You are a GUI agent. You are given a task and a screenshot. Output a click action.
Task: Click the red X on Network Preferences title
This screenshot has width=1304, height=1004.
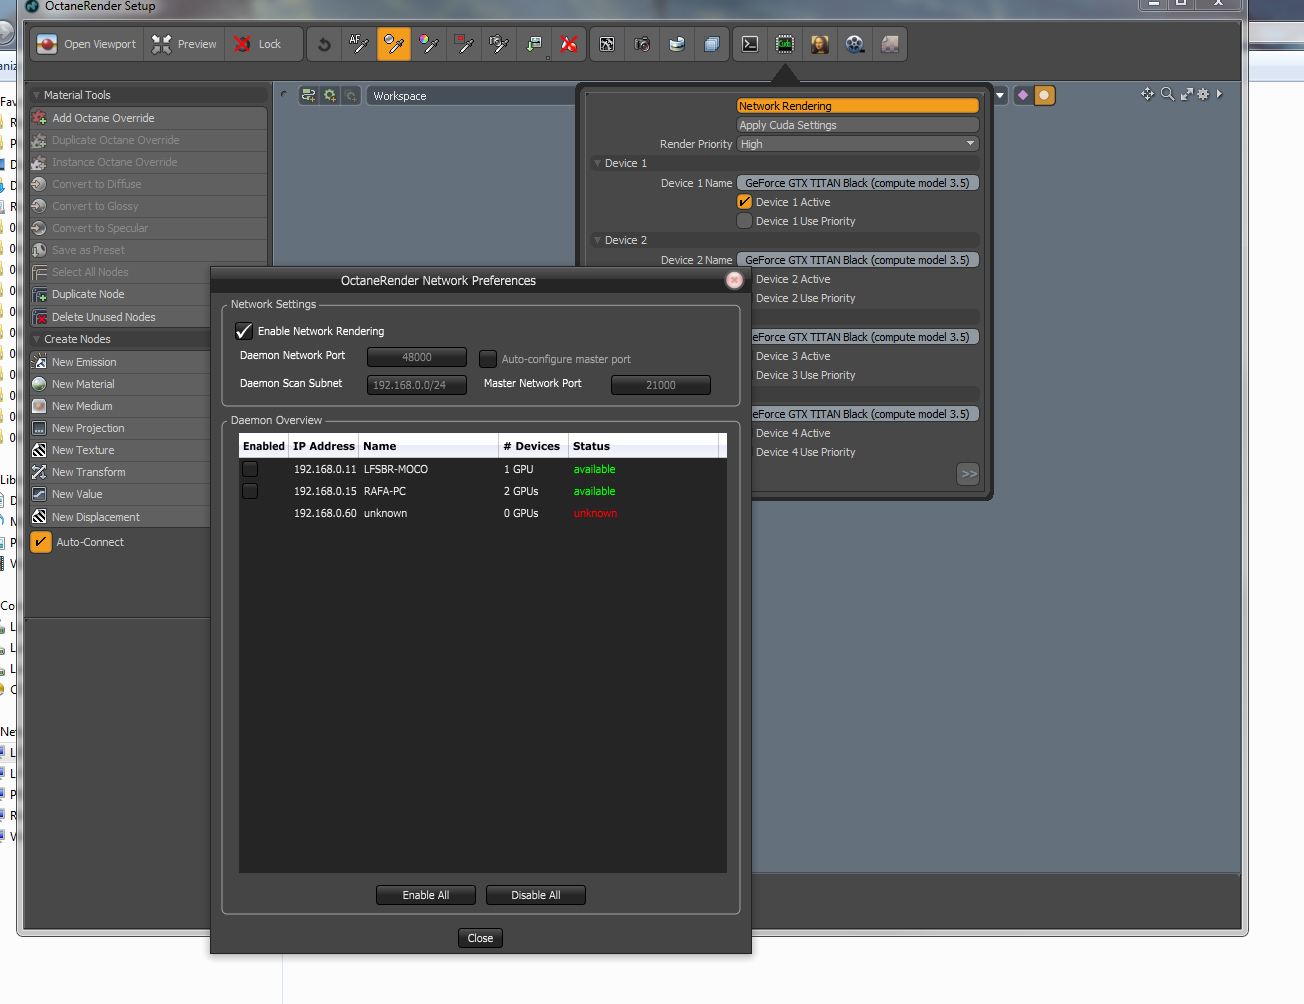point(735,280)
